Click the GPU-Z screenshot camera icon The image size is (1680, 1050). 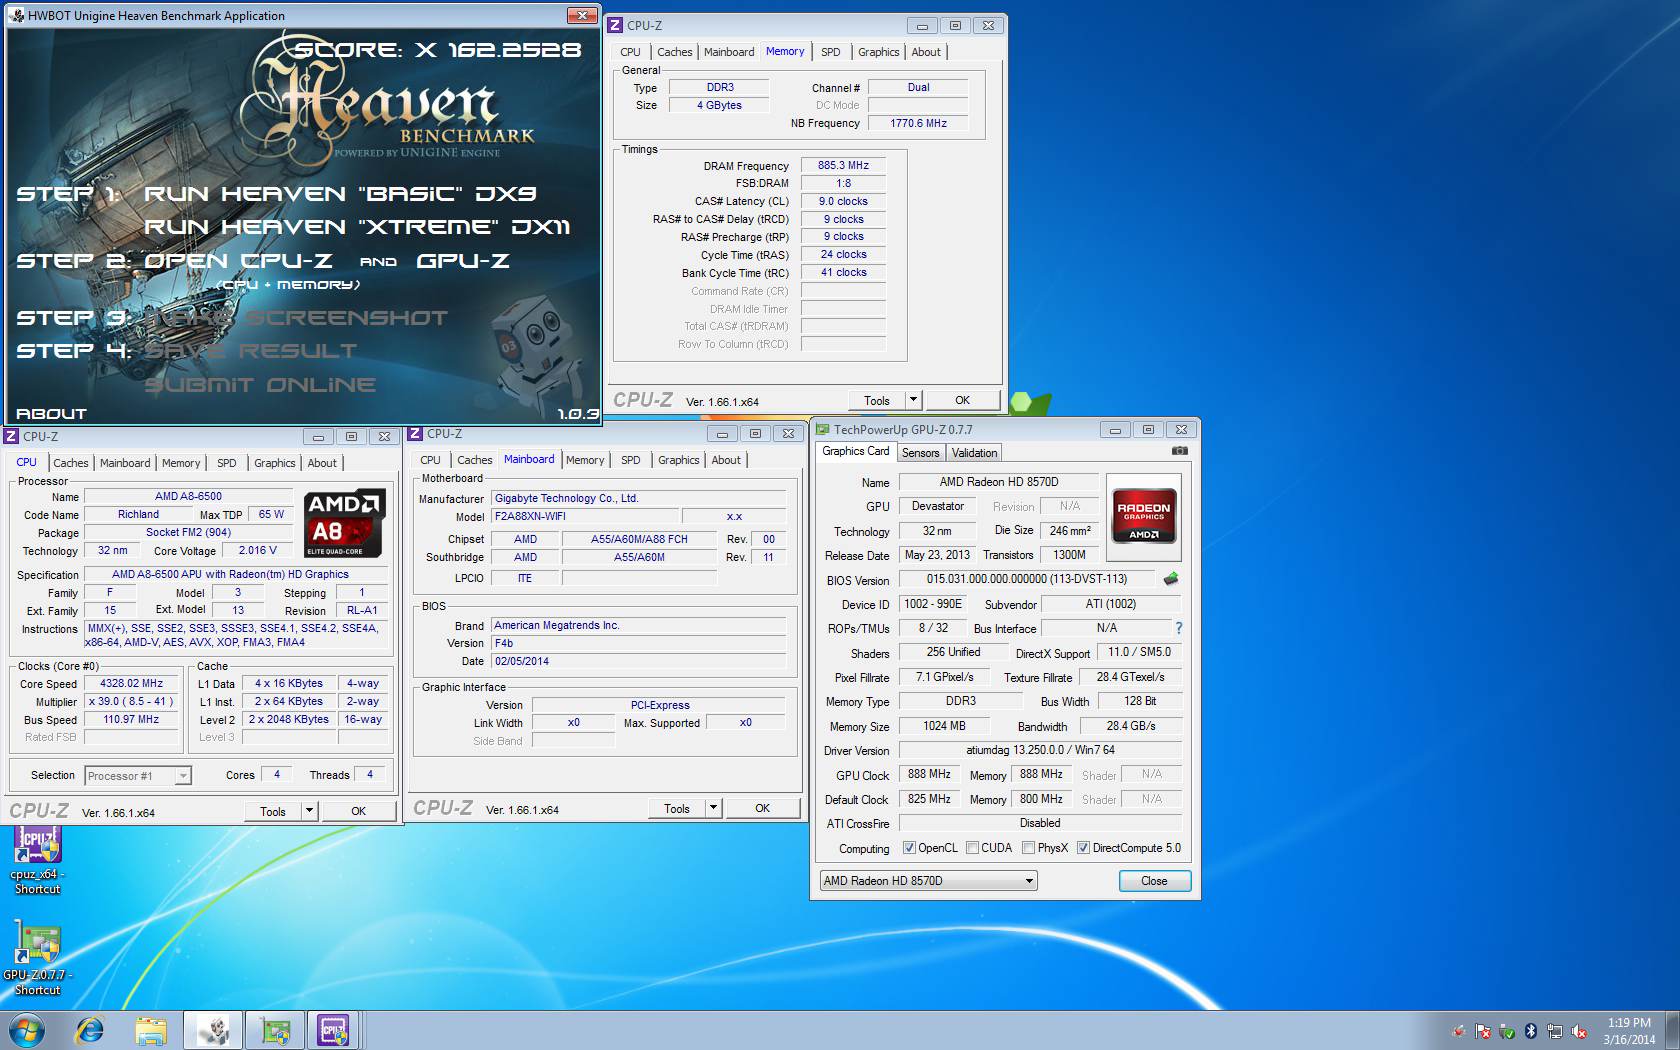(1180, 451)
